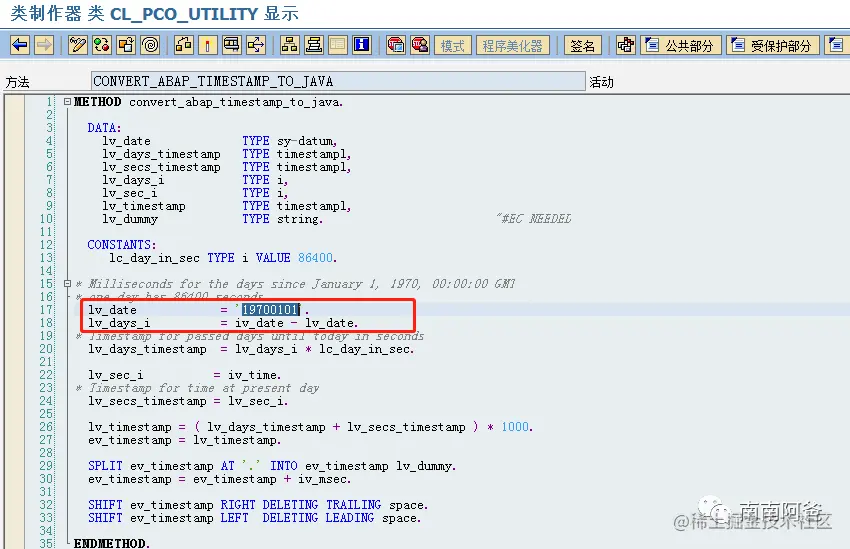The width and height of the screenshot is (850, 549).
Task: Click the LEADING keyword on line 33
Action: (350, 518)
